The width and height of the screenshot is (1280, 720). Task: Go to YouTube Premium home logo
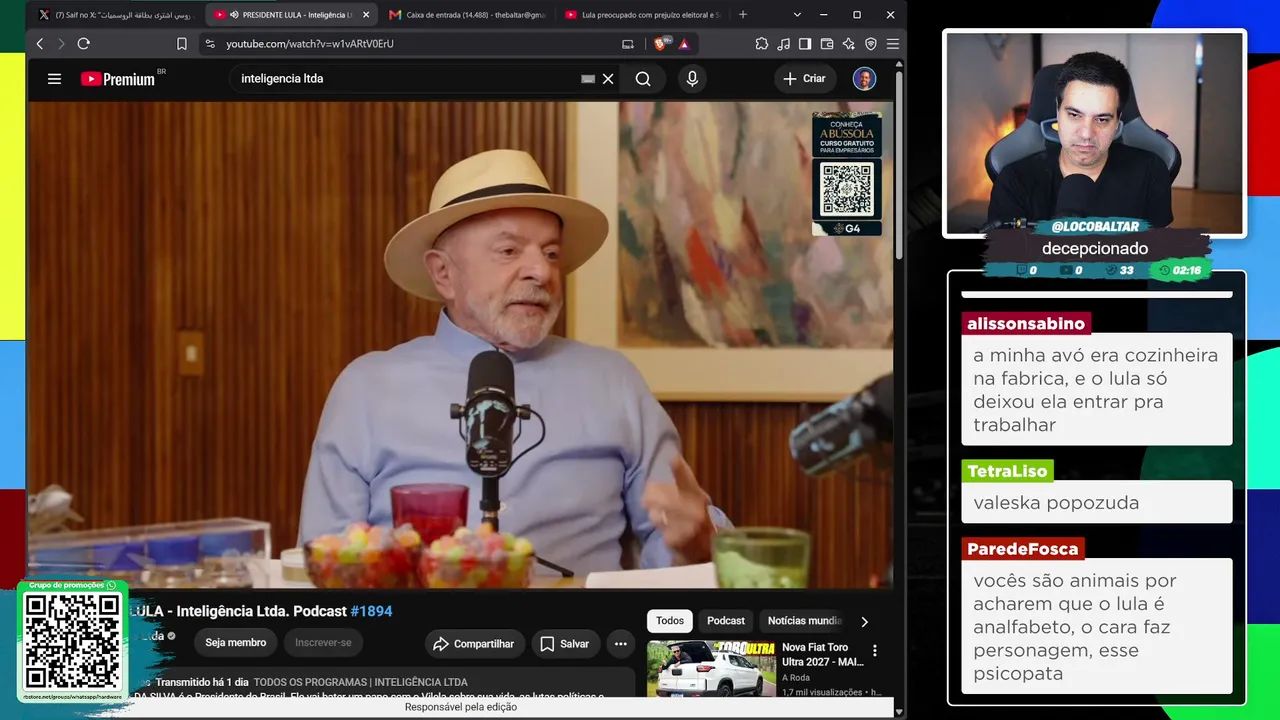119,79
